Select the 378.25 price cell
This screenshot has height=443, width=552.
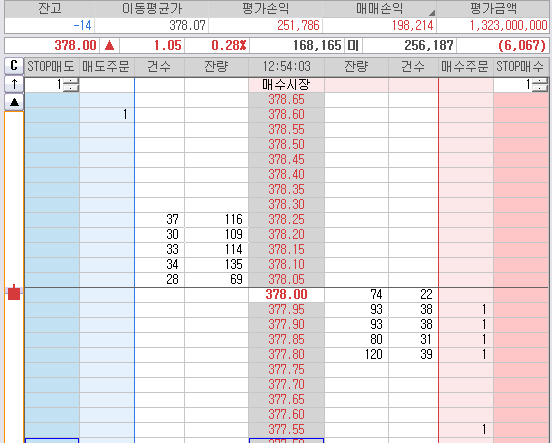[x=286, y=220]
